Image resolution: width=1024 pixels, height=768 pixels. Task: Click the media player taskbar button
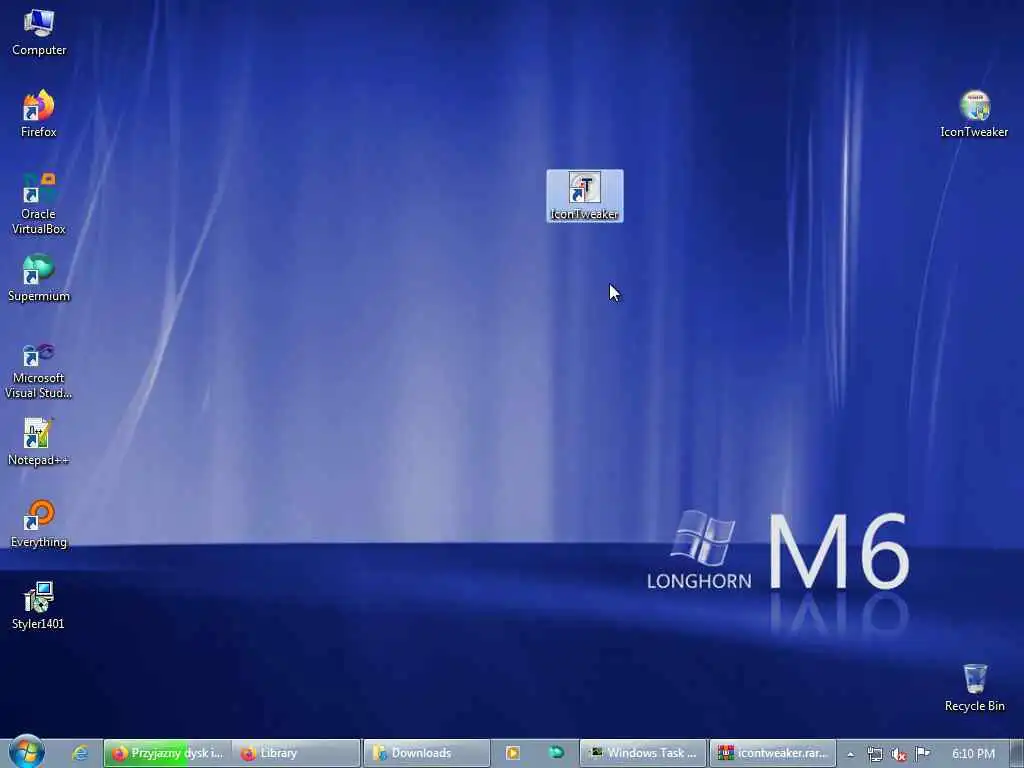[513, 753]
